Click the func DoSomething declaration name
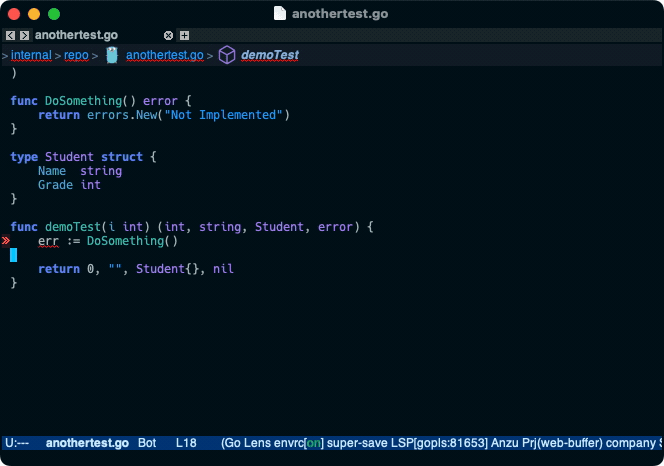Screen dimensions: 664x466 click(x=83, y=101)
